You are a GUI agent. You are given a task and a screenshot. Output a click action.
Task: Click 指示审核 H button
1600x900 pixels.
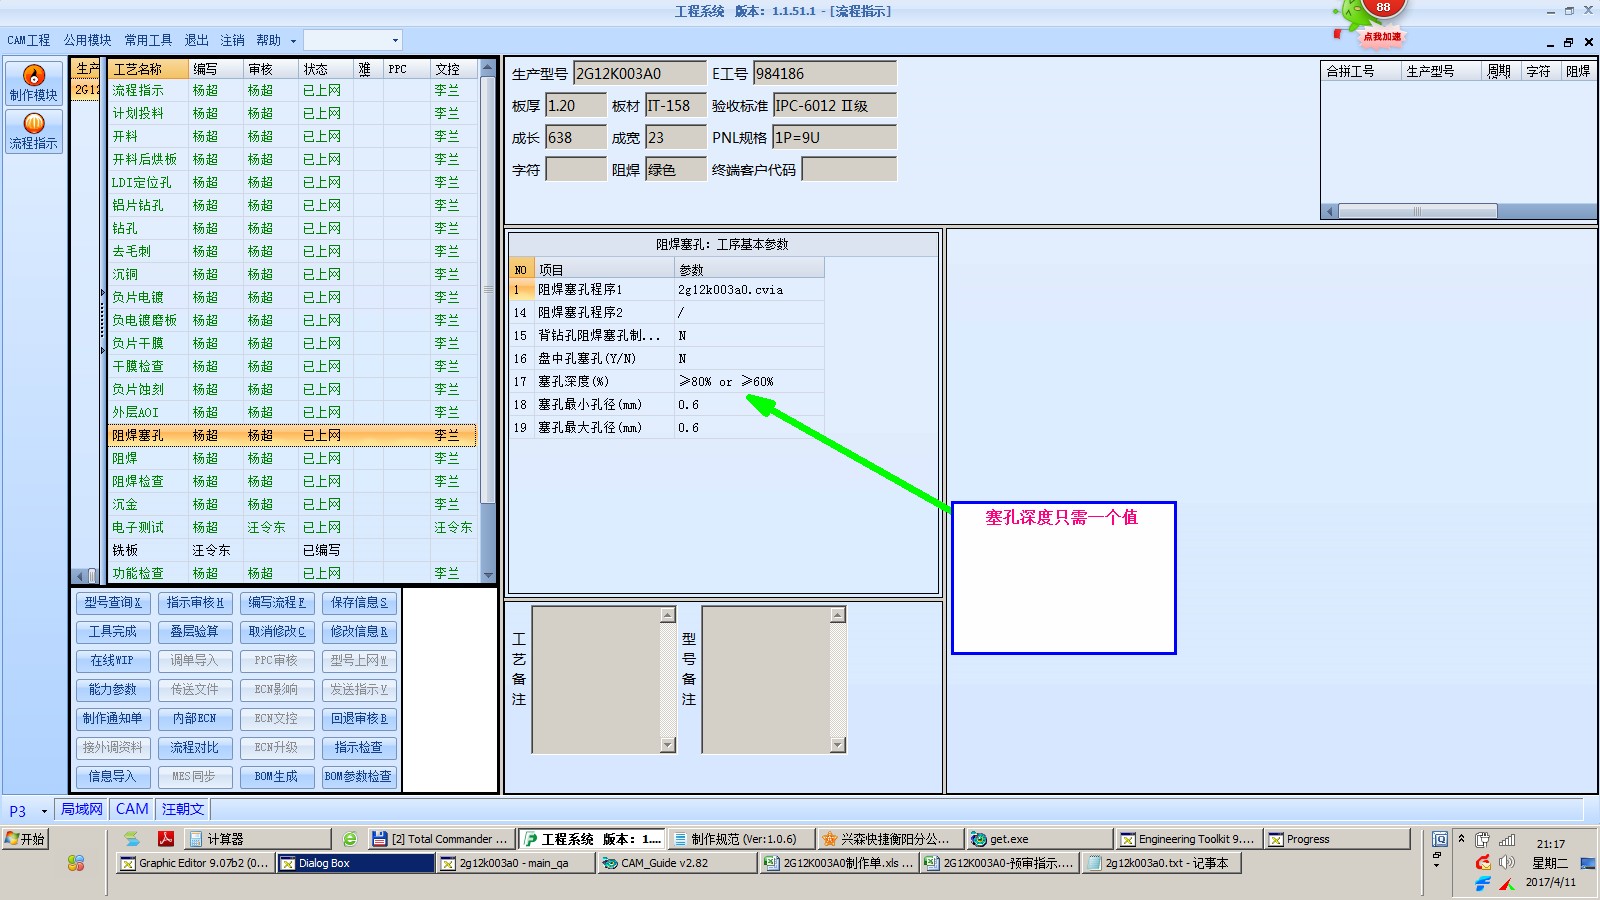195,603
